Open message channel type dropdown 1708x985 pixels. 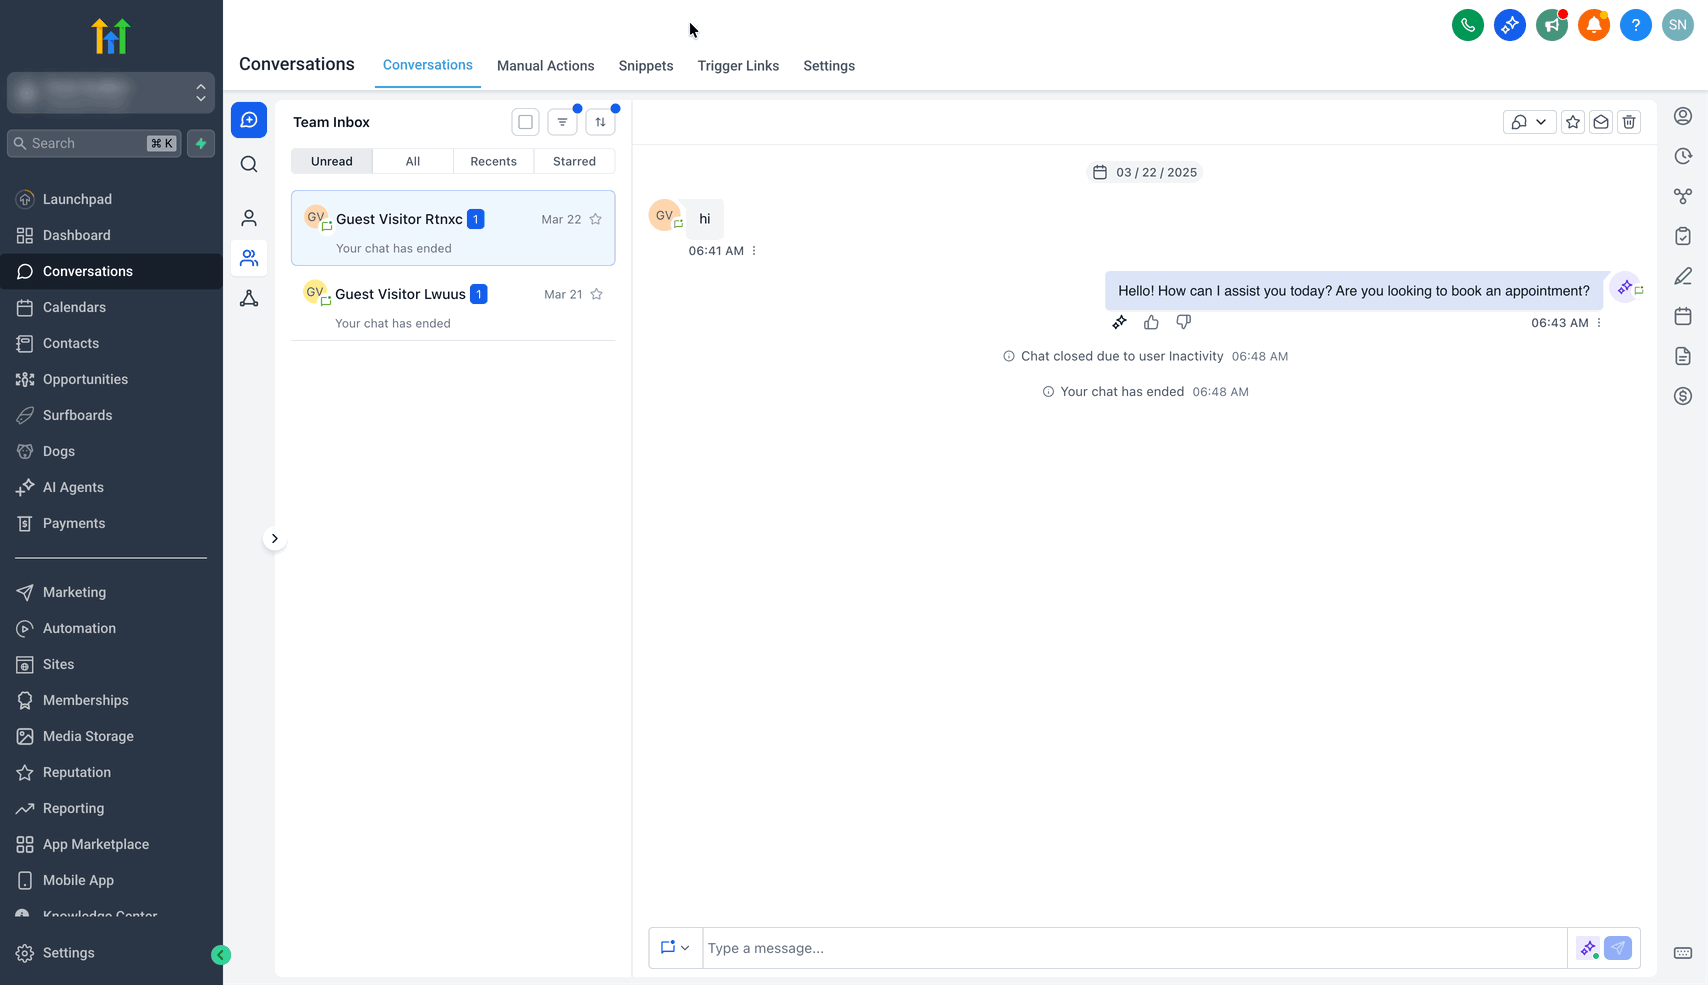(675, 948)
